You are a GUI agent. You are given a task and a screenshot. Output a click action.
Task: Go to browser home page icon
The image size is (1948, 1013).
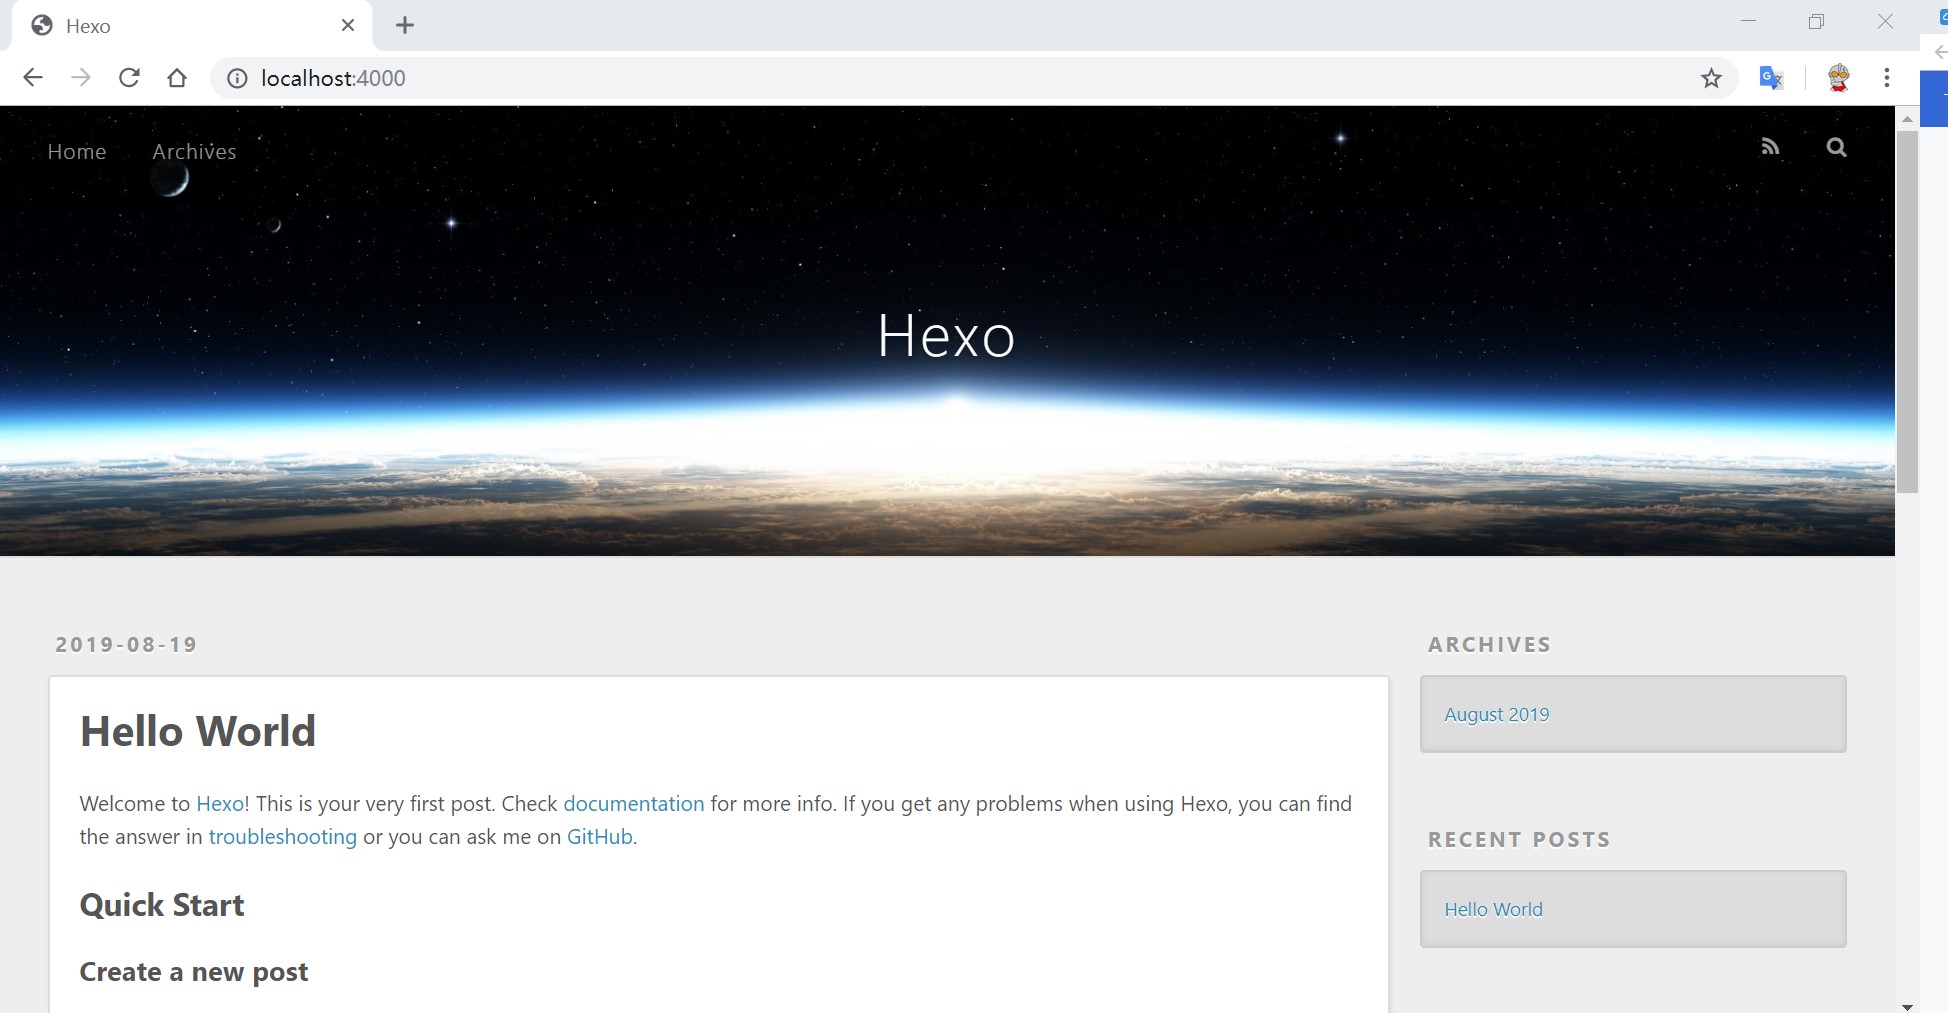(x=177, y=78)
